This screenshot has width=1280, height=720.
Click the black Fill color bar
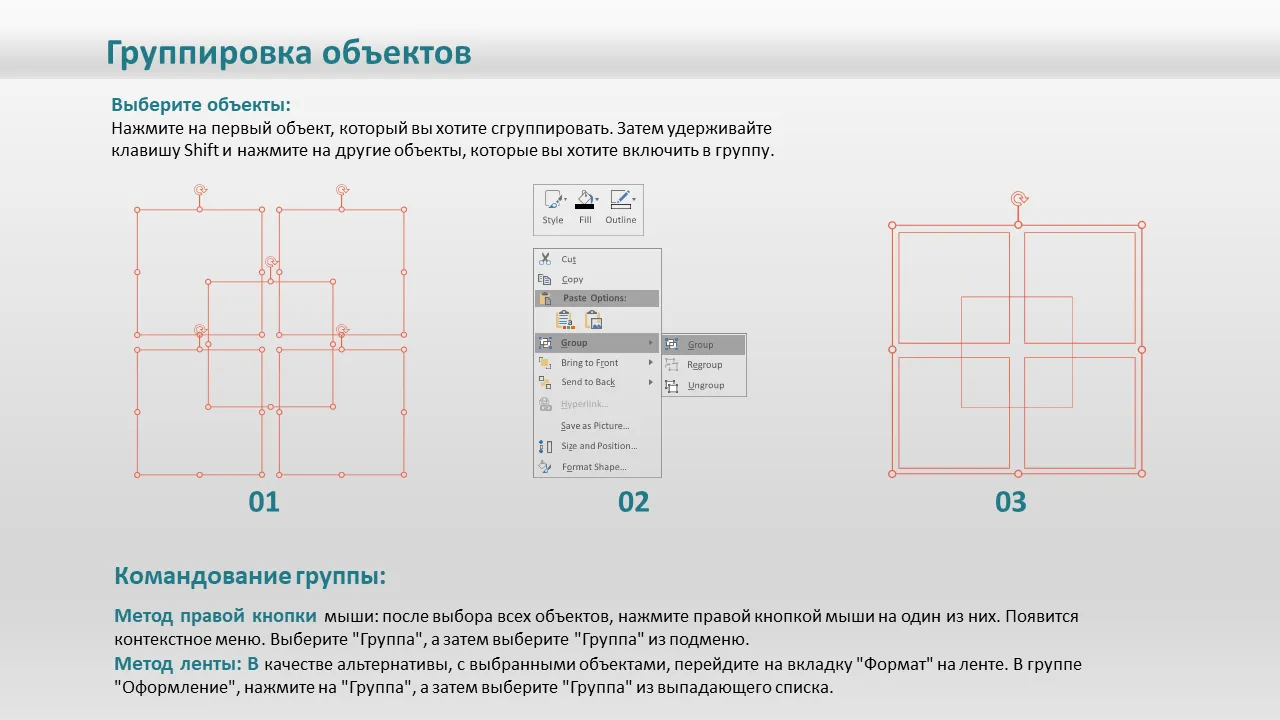click(584, 207)
